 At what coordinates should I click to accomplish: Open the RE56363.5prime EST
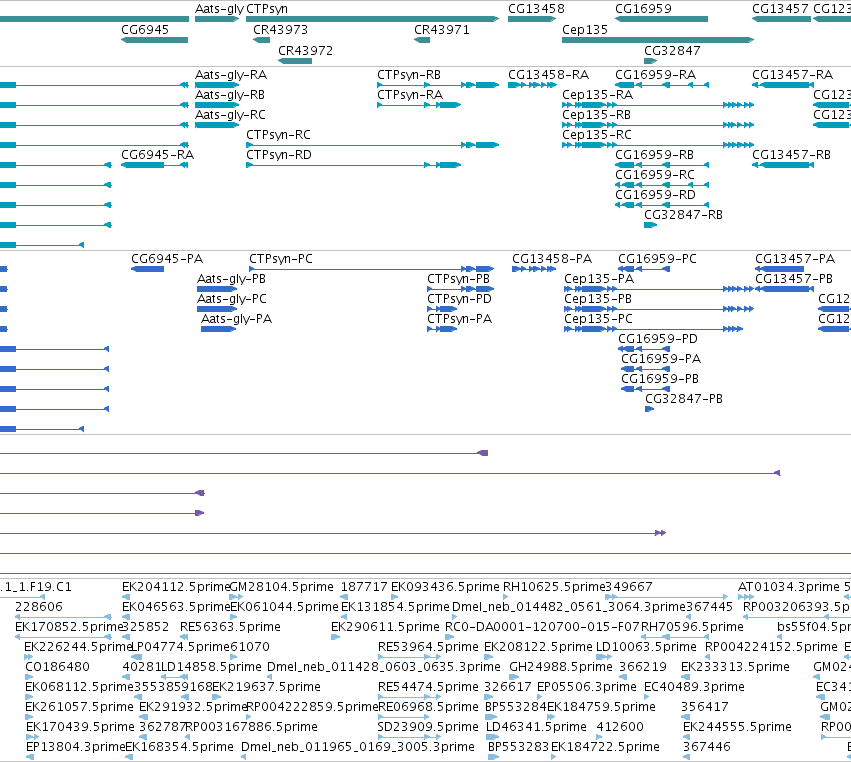click(185, 637)
